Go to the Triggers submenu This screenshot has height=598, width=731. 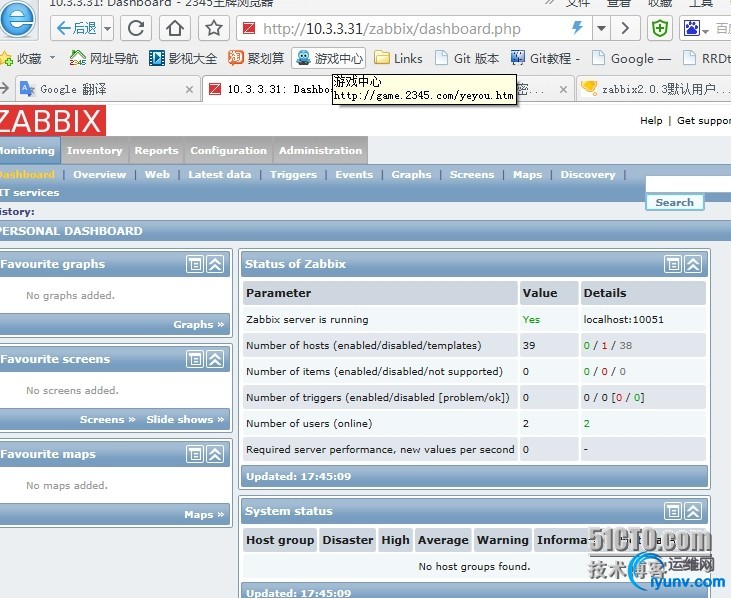pyautogui.click(x=293, y=175)
